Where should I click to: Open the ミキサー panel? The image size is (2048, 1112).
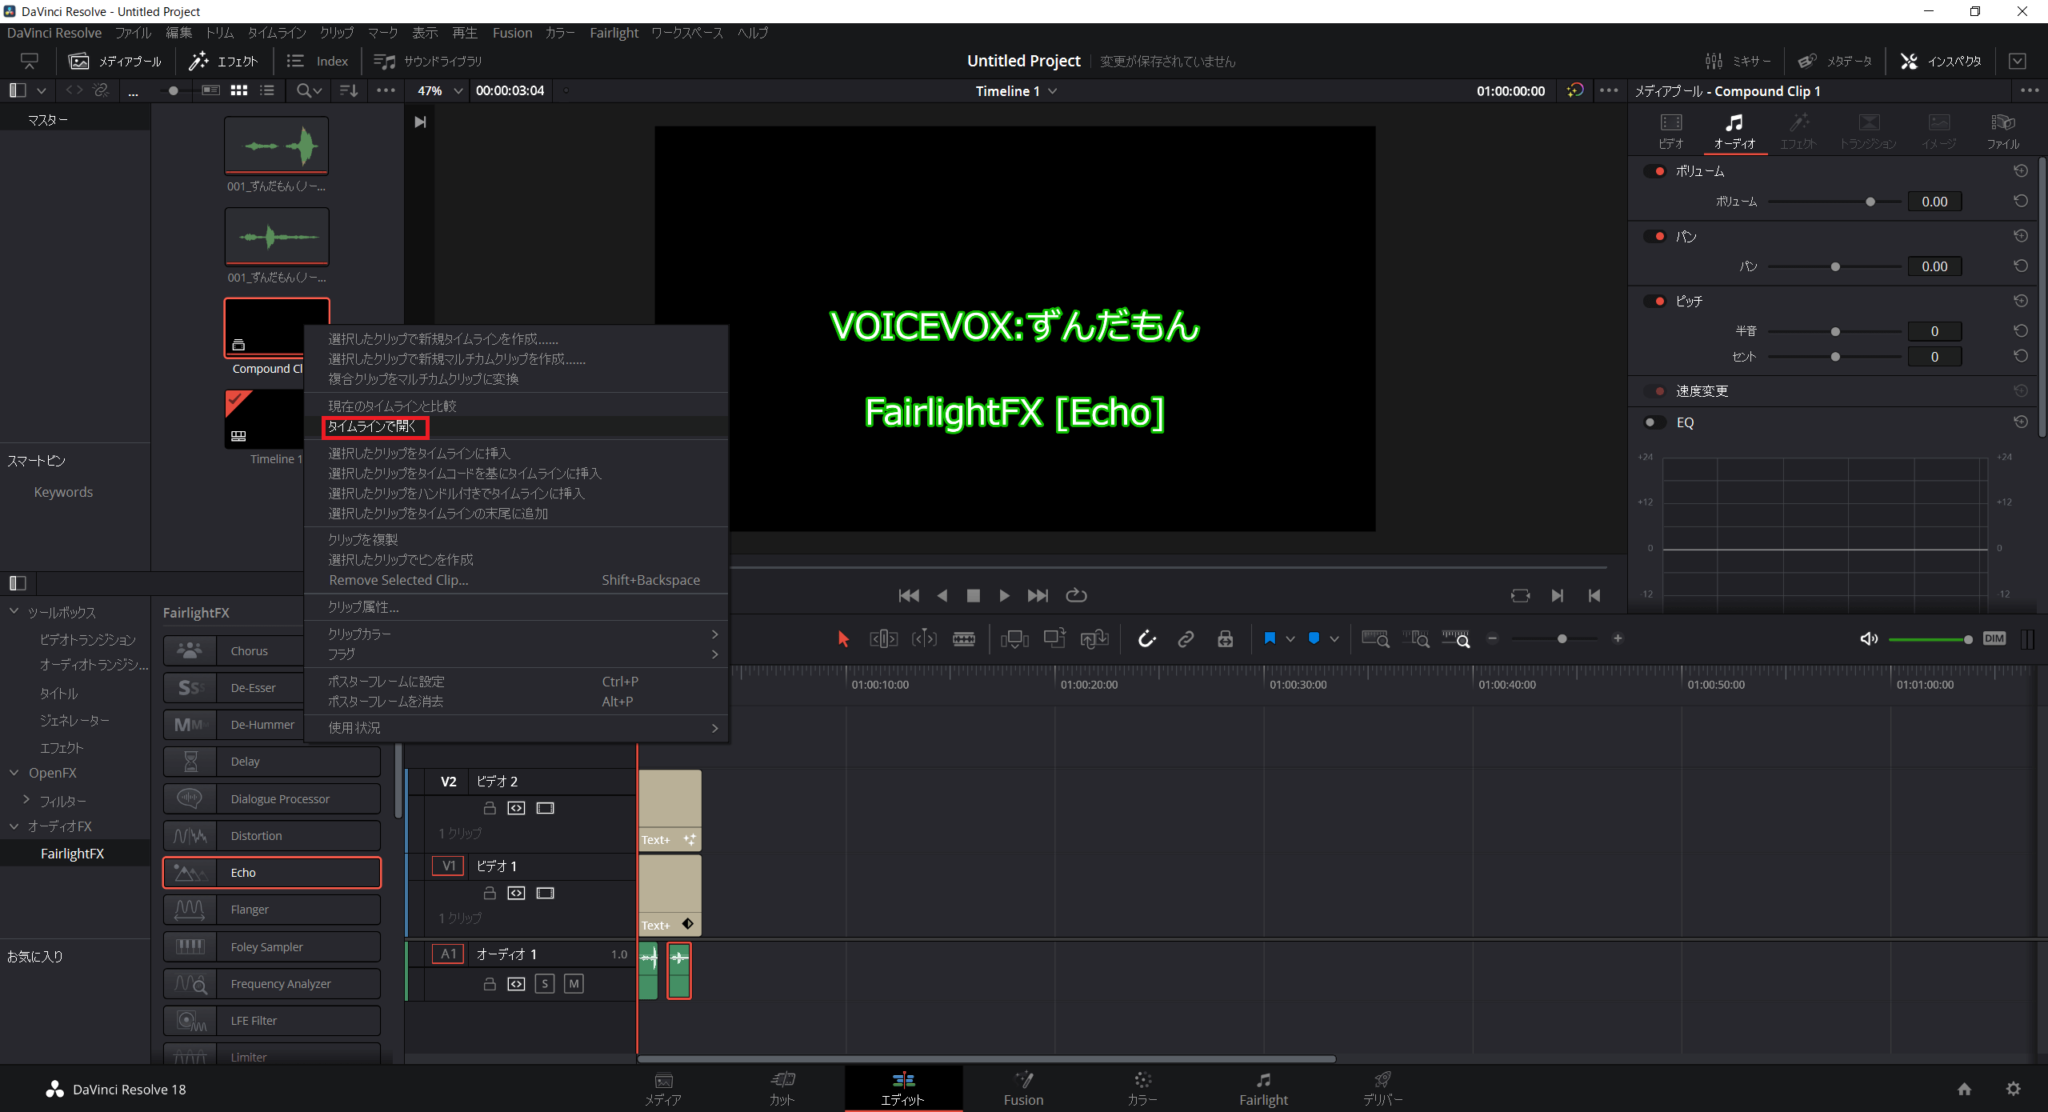[1739, 60]
